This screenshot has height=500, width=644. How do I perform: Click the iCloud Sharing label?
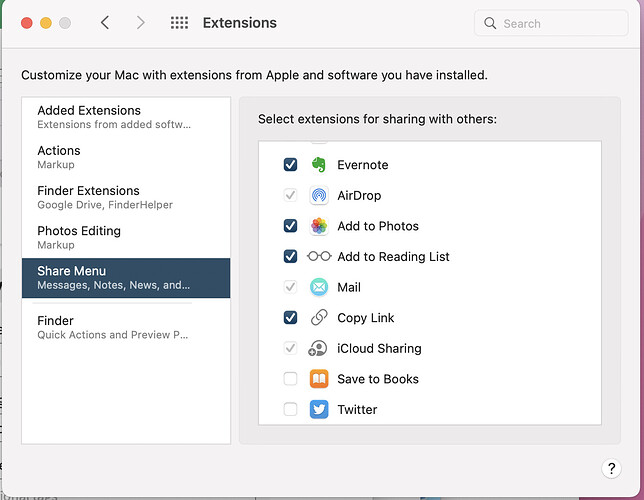point(379,348)
